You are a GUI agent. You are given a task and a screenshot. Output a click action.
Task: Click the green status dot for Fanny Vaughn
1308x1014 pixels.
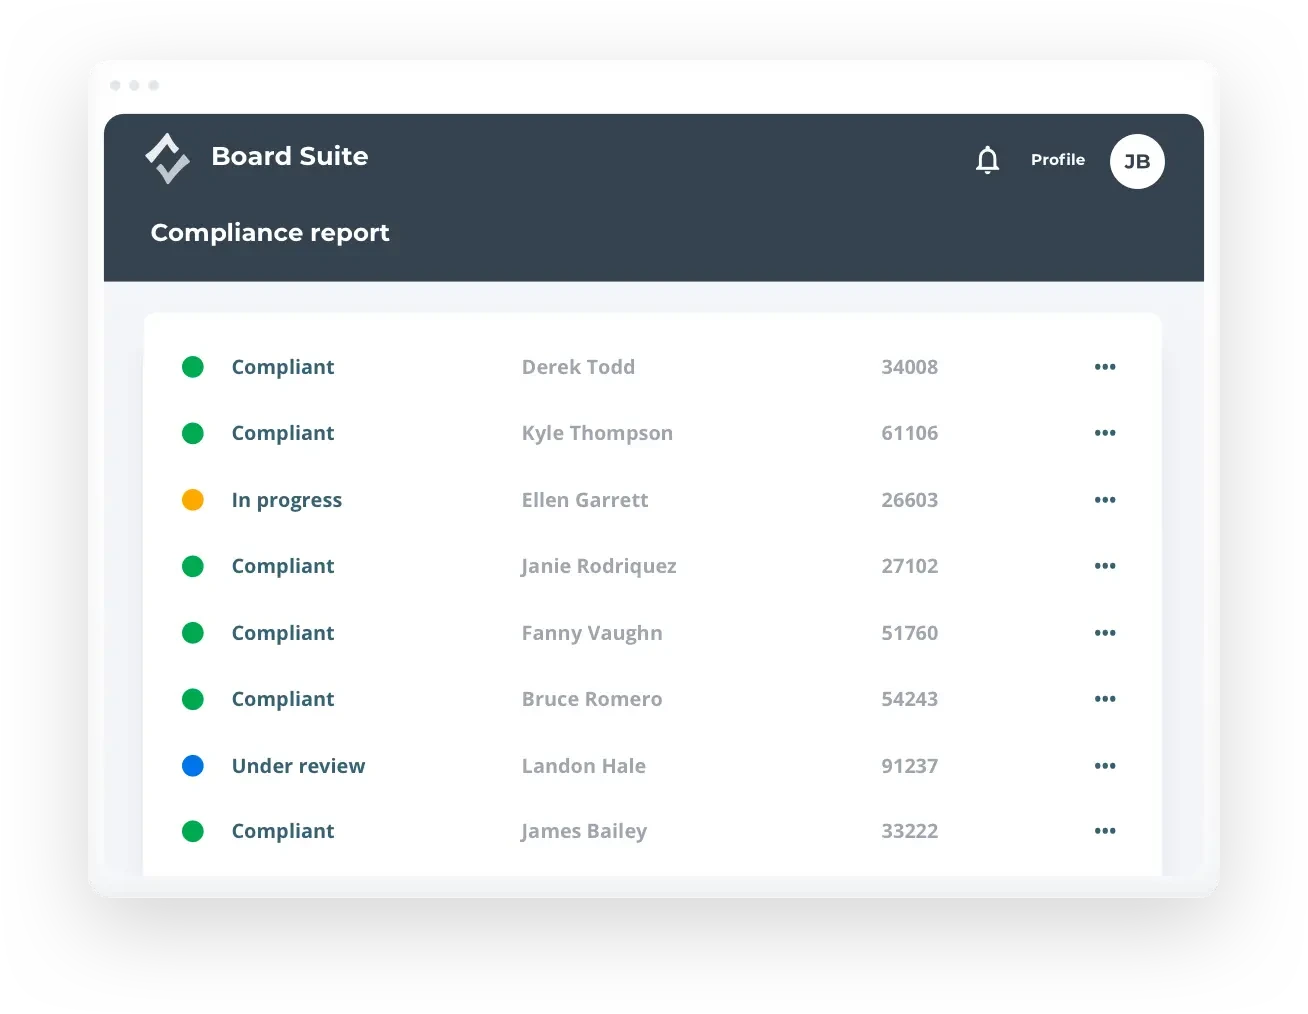(193, 633)
